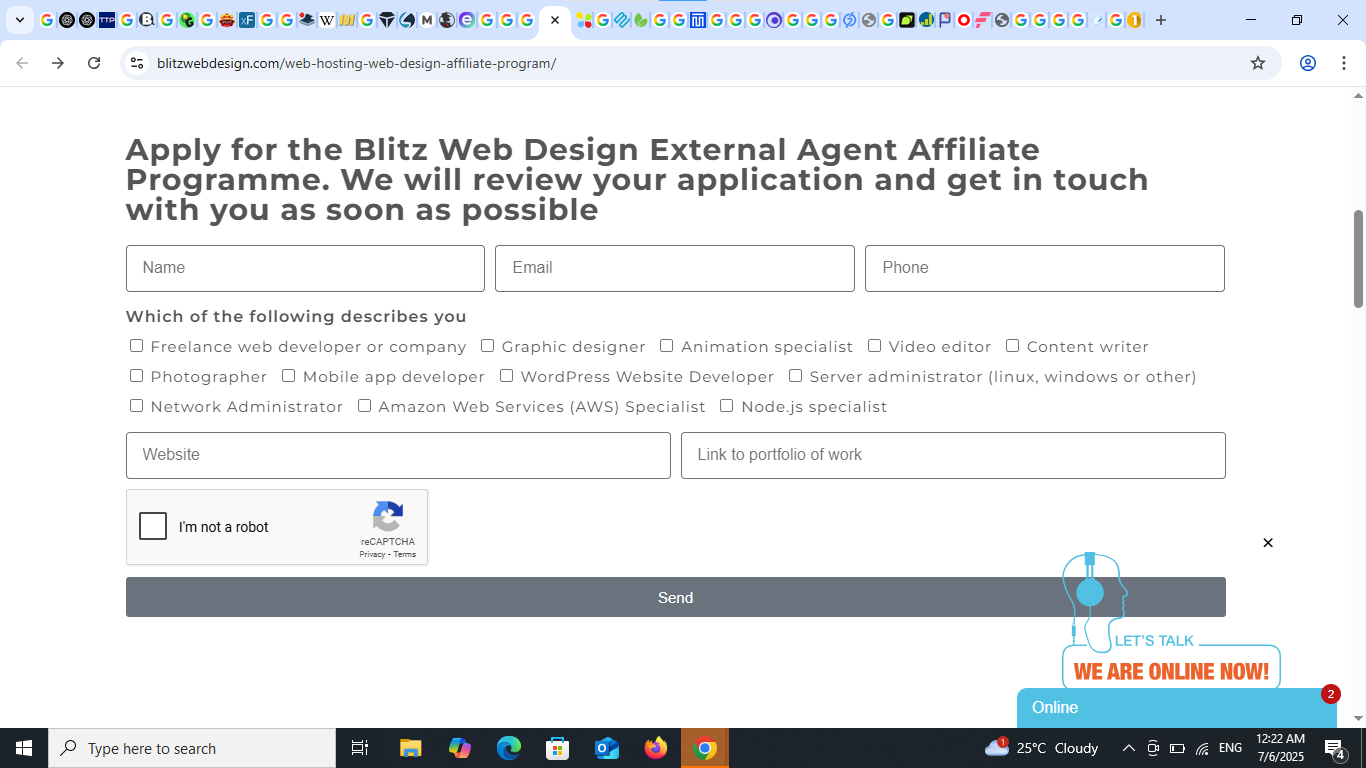Open Outlook from the taskbar
The image size is (1366, 768).
607,748
